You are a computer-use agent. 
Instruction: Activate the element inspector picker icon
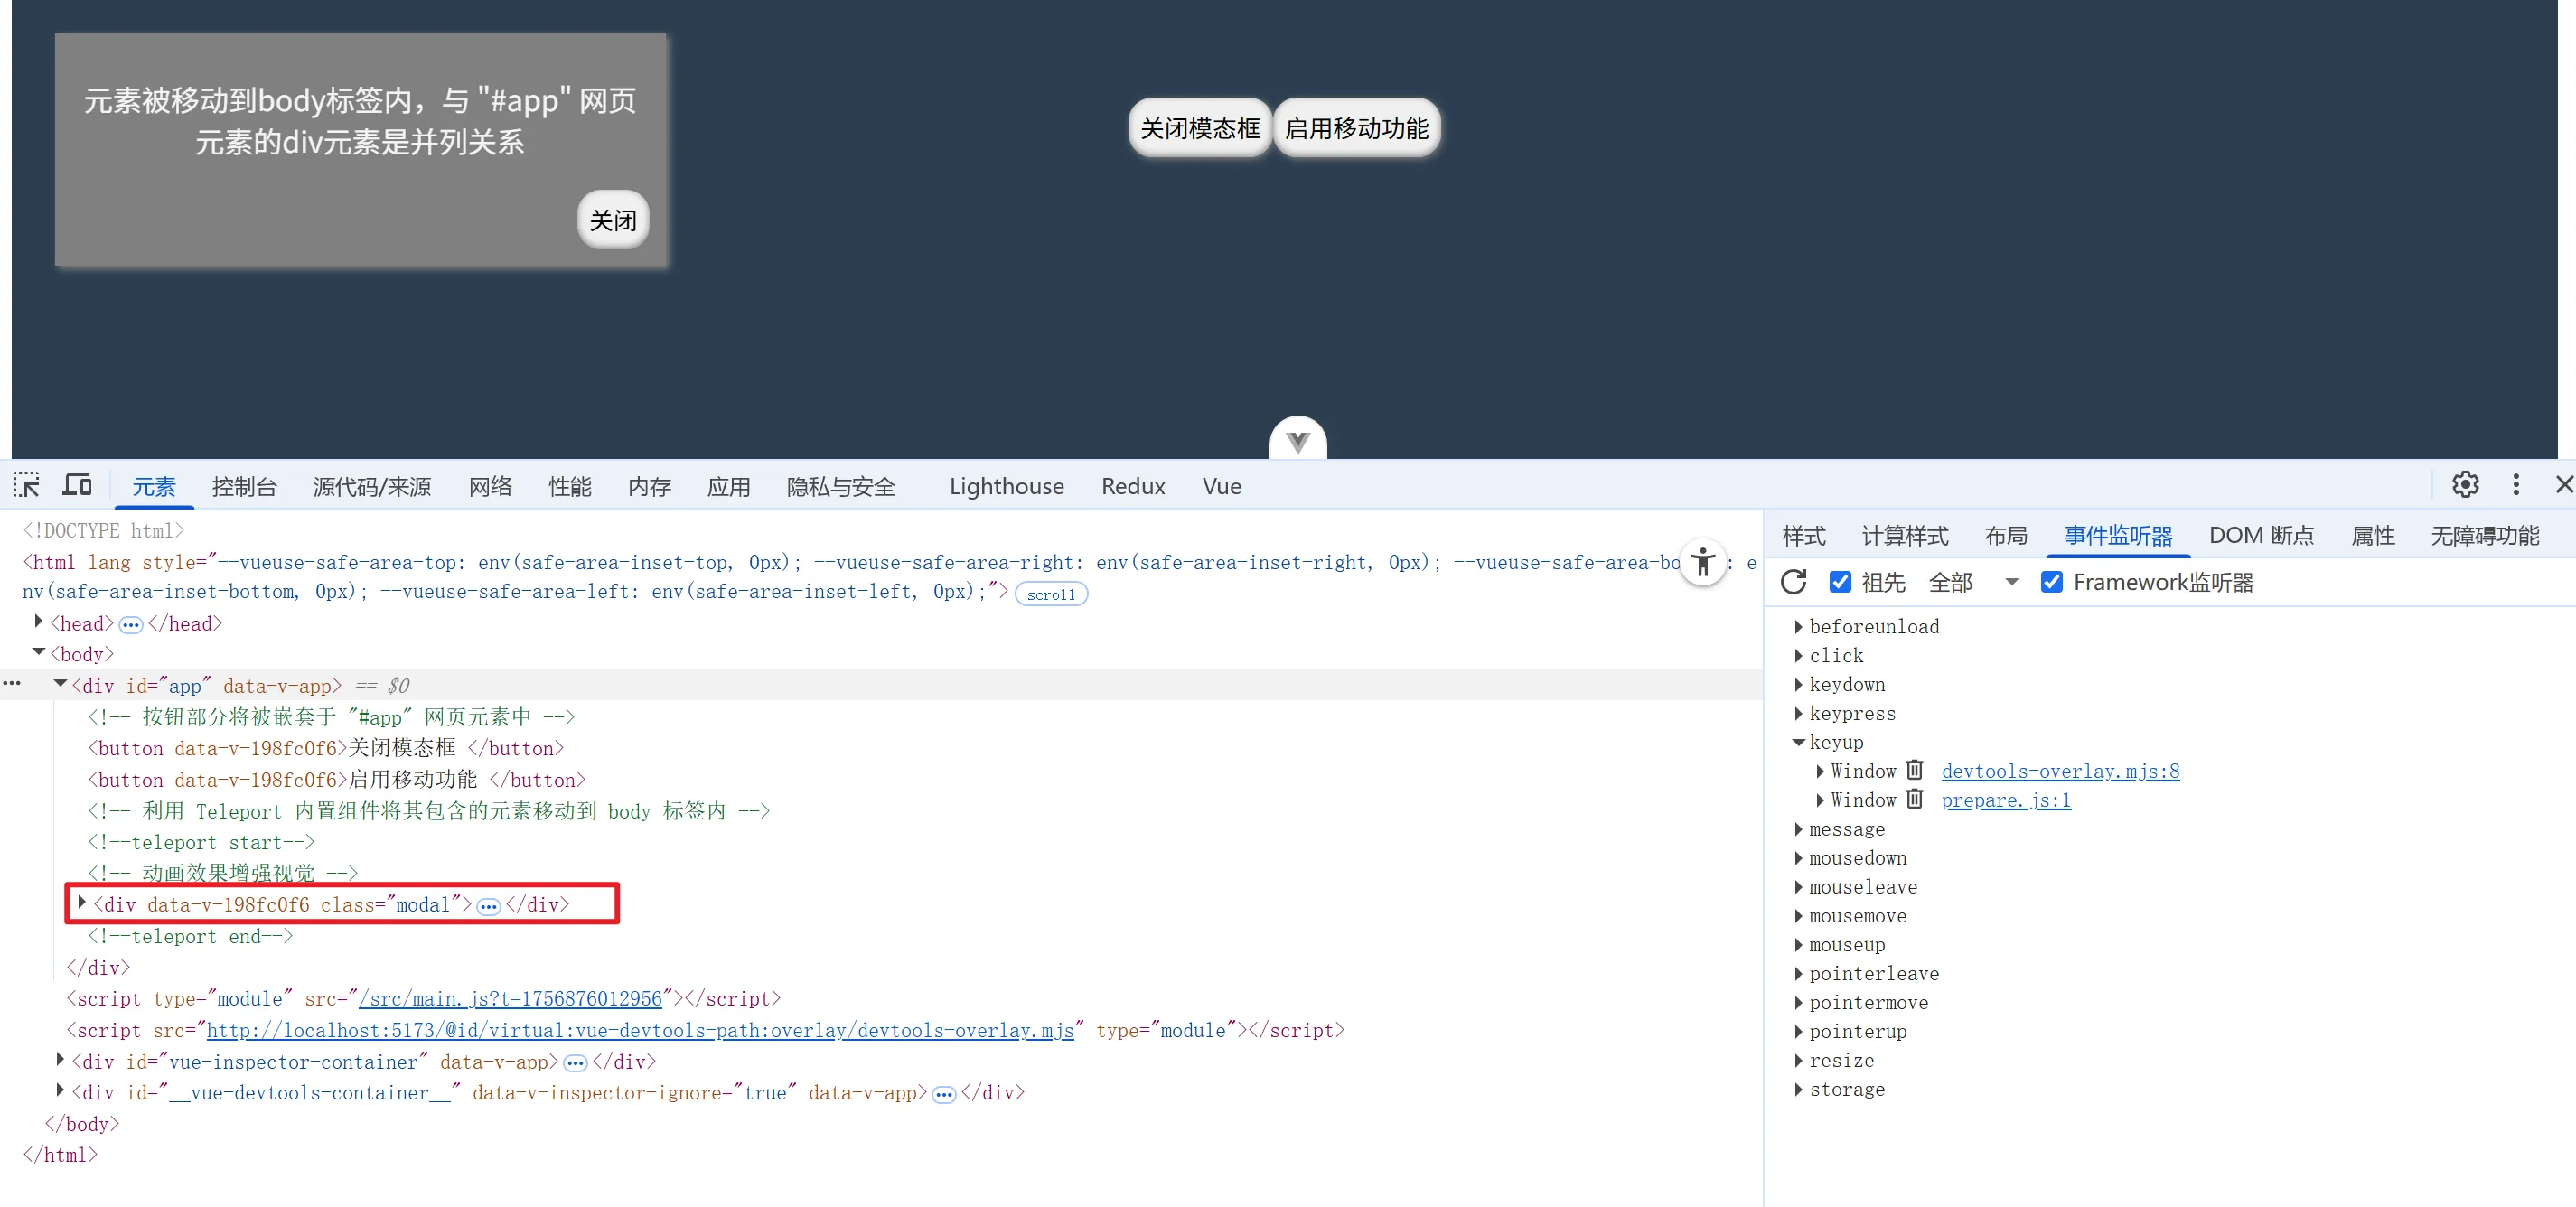point(26,486)
